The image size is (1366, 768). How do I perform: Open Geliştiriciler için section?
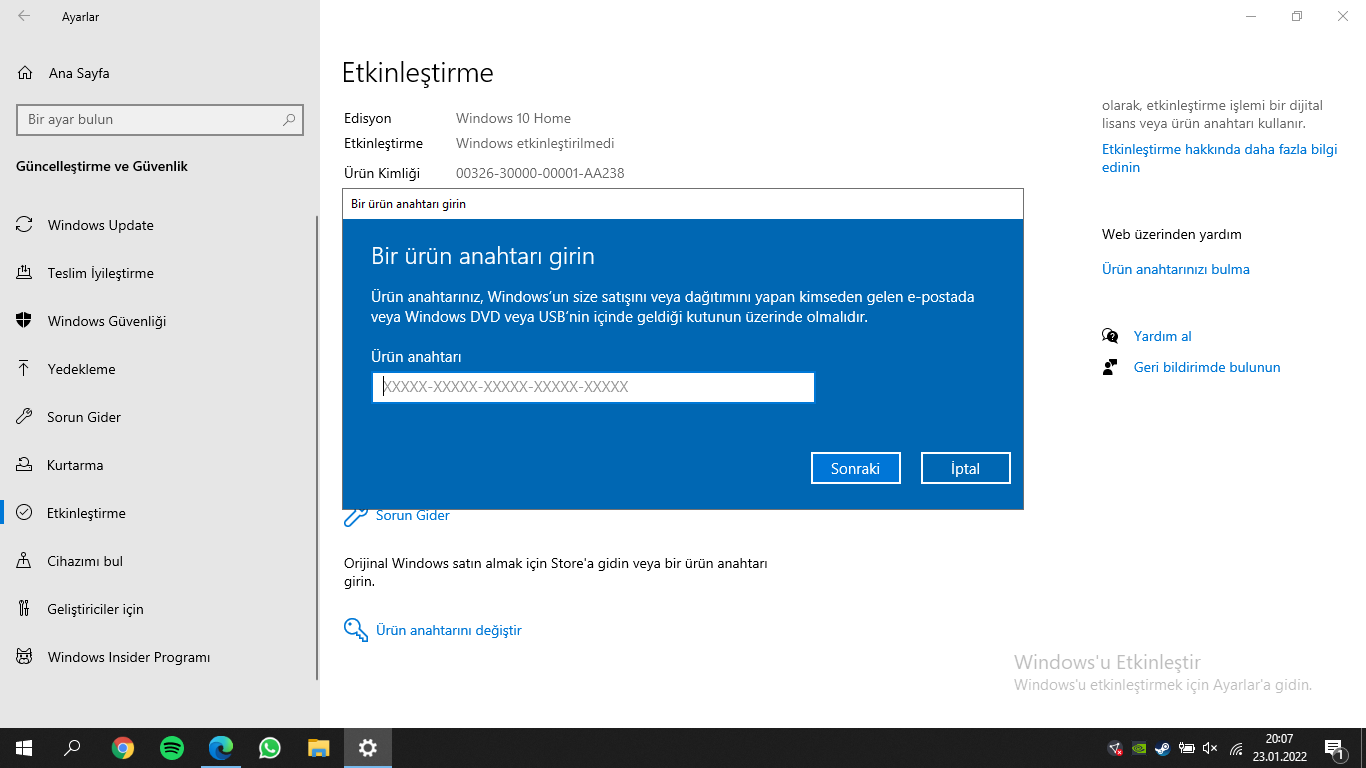click(96, 609)
